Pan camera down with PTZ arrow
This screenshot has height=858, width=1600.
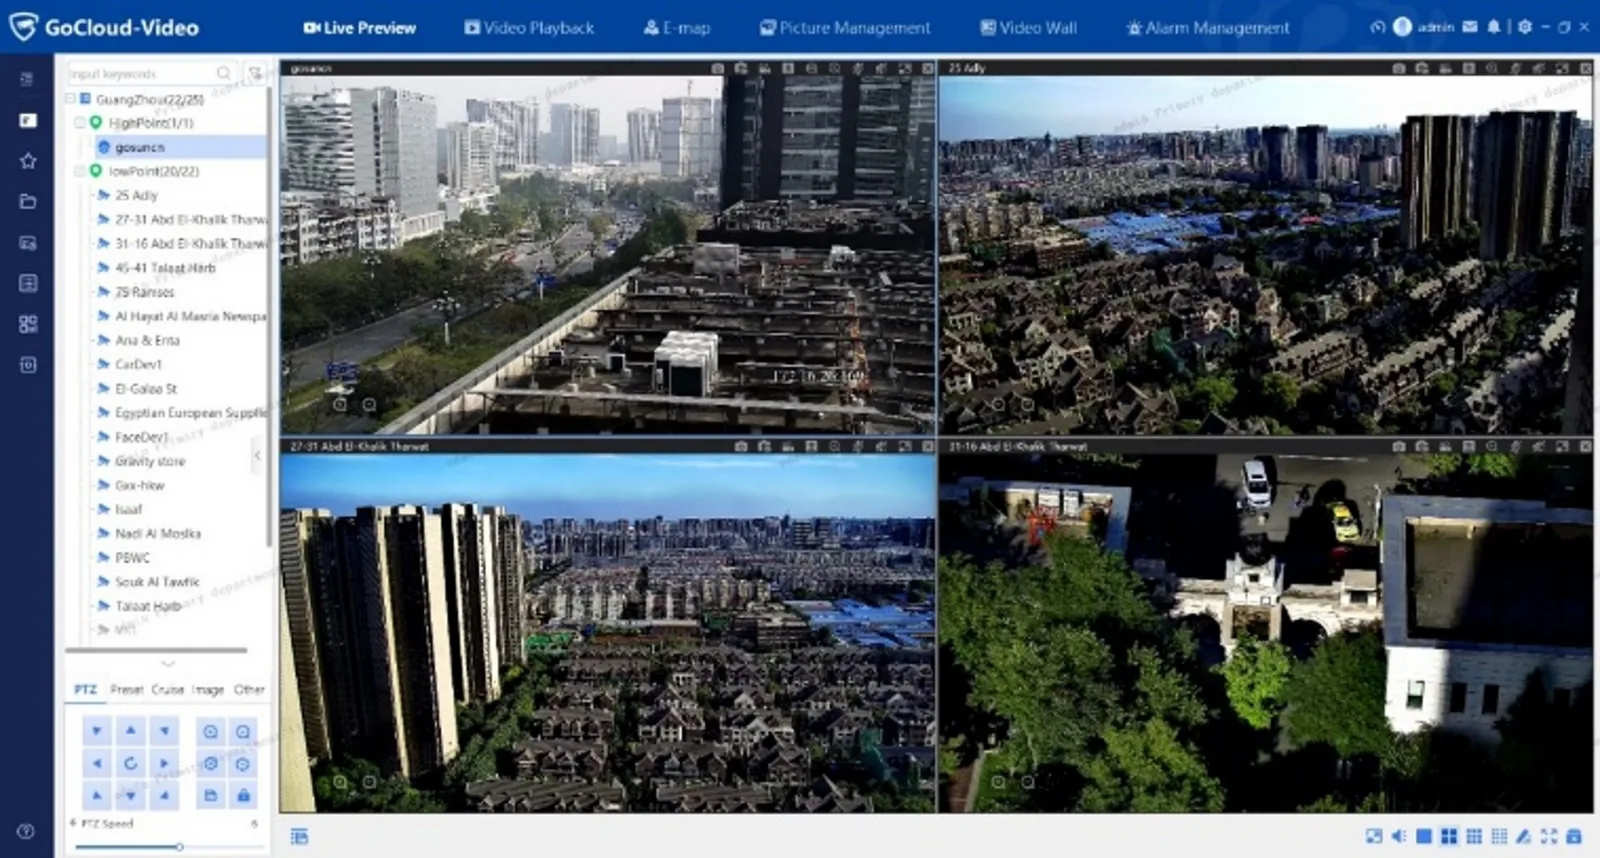pyautogui.click(x=130, y=796)
